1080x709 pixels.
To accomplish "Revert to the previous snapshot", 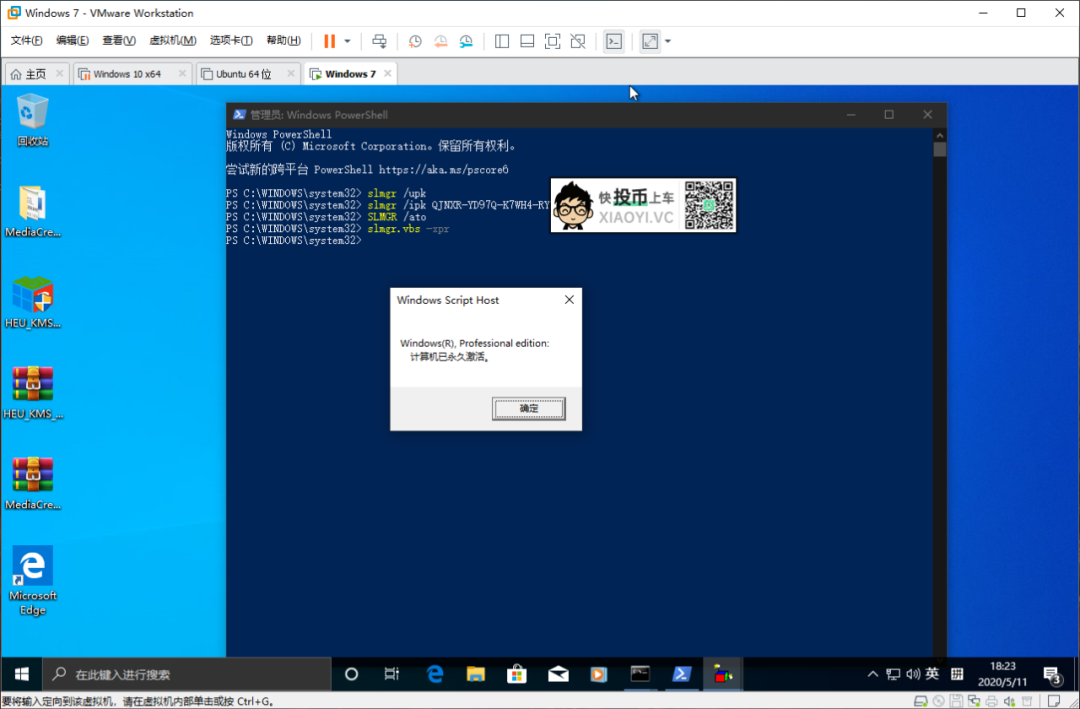I will (x=441, y=41).
